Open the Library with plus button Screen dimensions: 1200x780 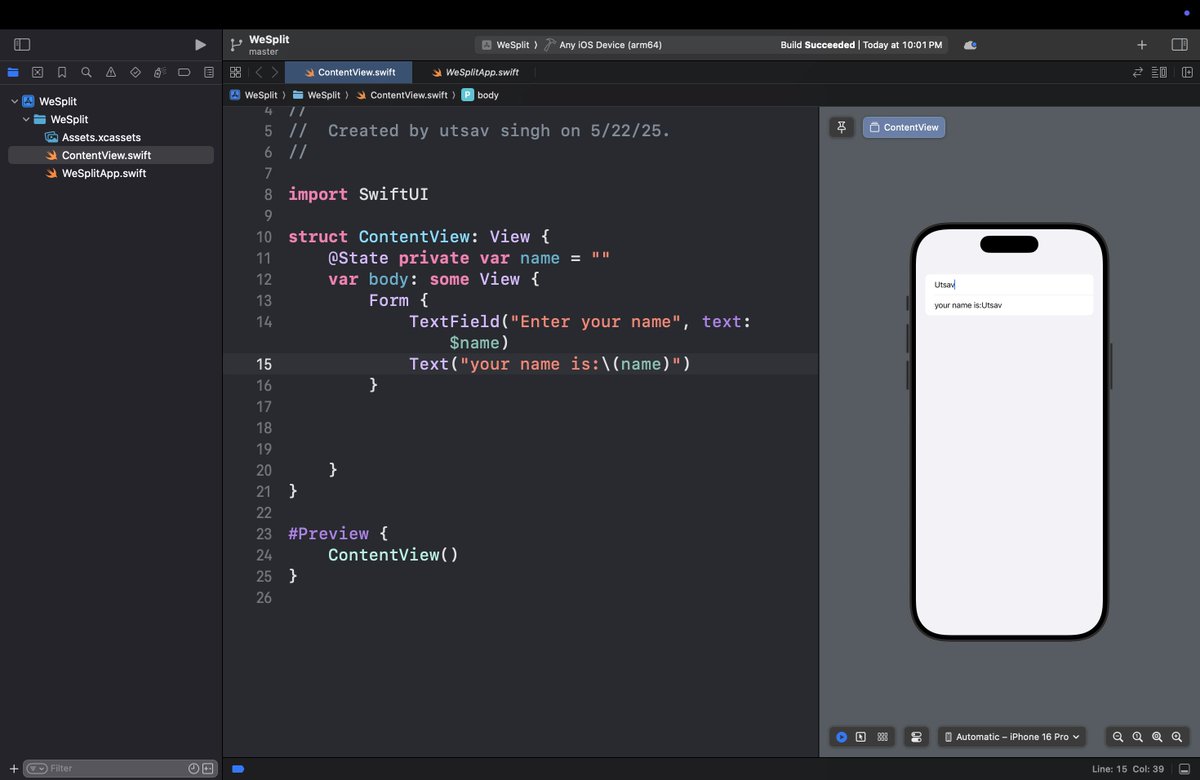point(1142,45)
